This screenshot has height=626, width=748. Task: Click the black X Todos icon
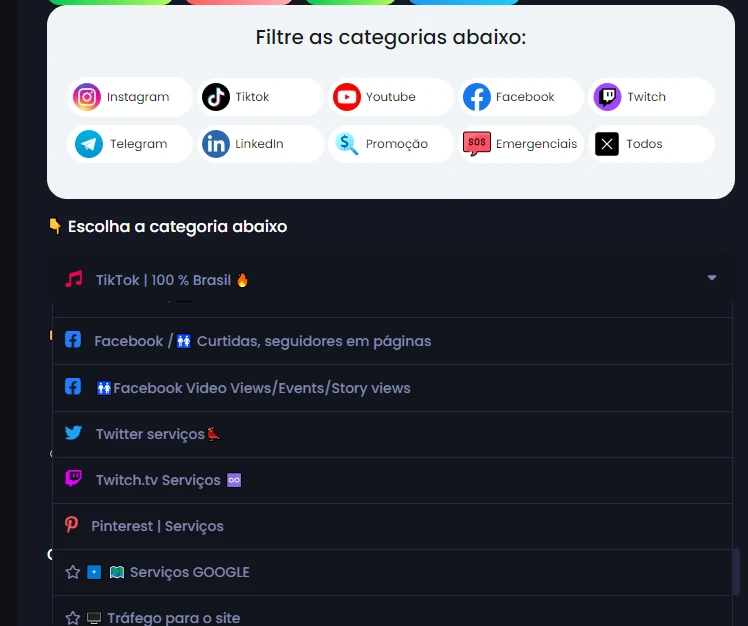[607, 144]
